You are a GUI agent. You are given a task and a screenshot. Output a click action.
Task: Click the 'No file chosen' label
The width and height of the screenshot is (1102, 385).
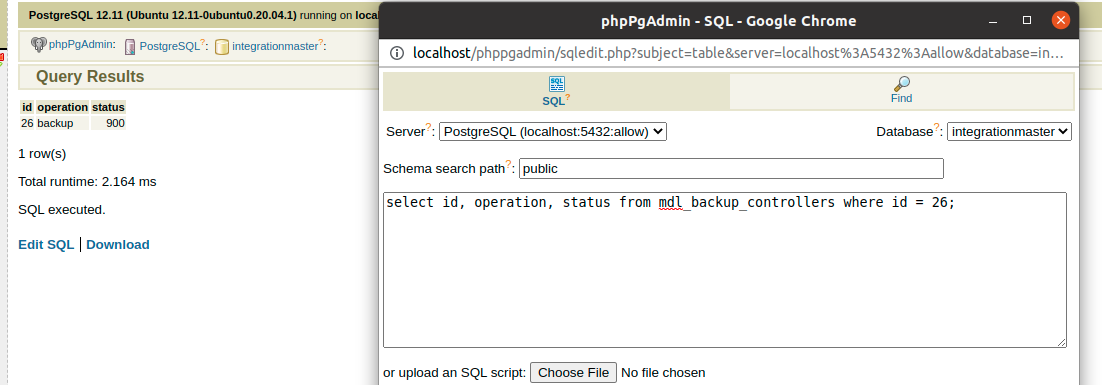pos(663,372)
